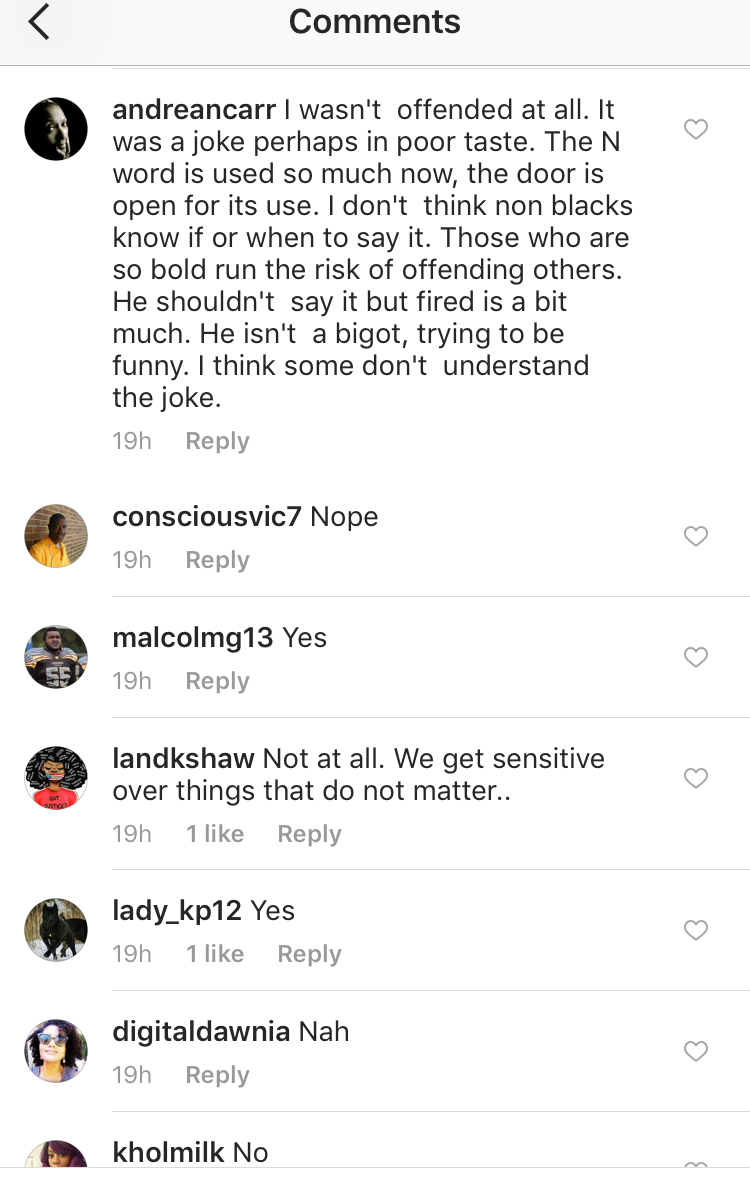The image size is (750, 1183).
Task: Reply to landkshaw's comment
Action: tap(309, 834)
